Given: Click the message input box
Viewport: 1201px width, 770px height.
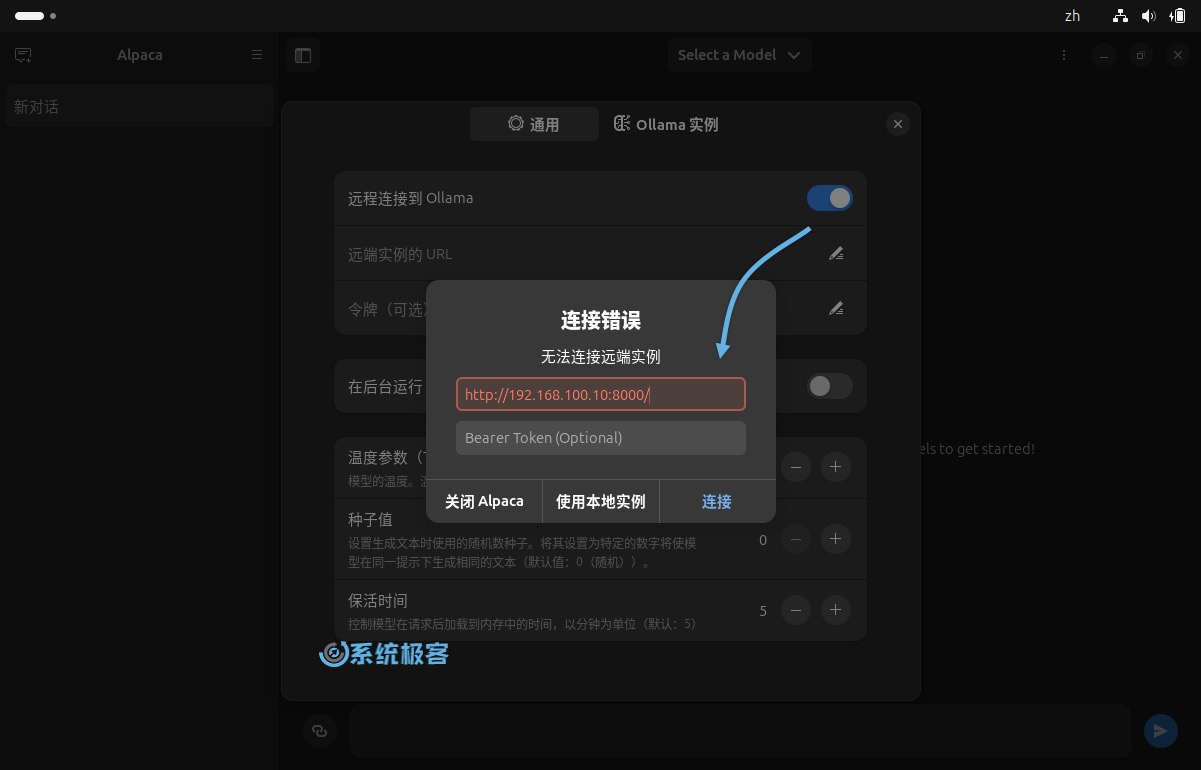Looking at the screenshot, I should [x=740, y=731].
